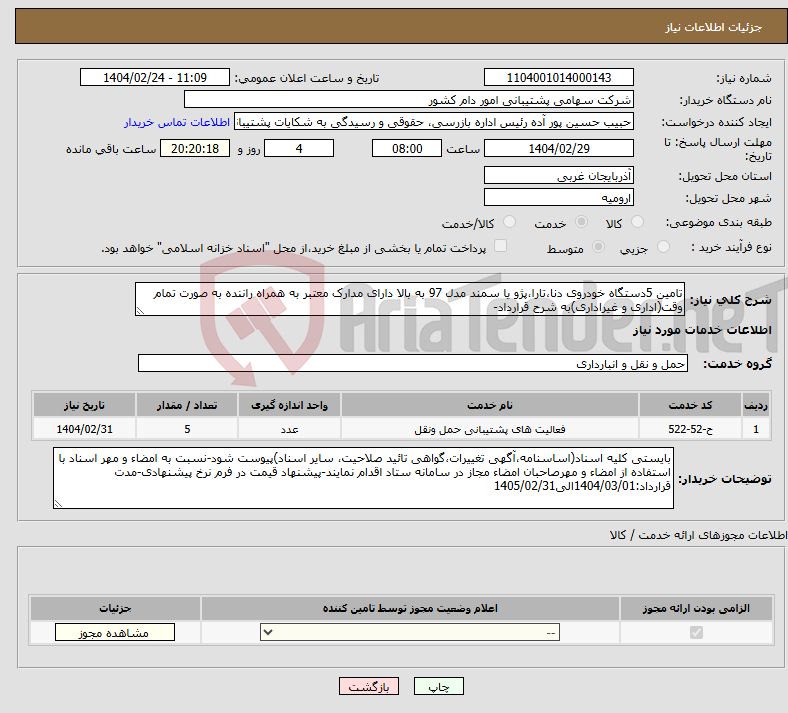This screenshot has height=713, width=788.
Task: Click the شماره نیاز label
Action: coord(744,78)
